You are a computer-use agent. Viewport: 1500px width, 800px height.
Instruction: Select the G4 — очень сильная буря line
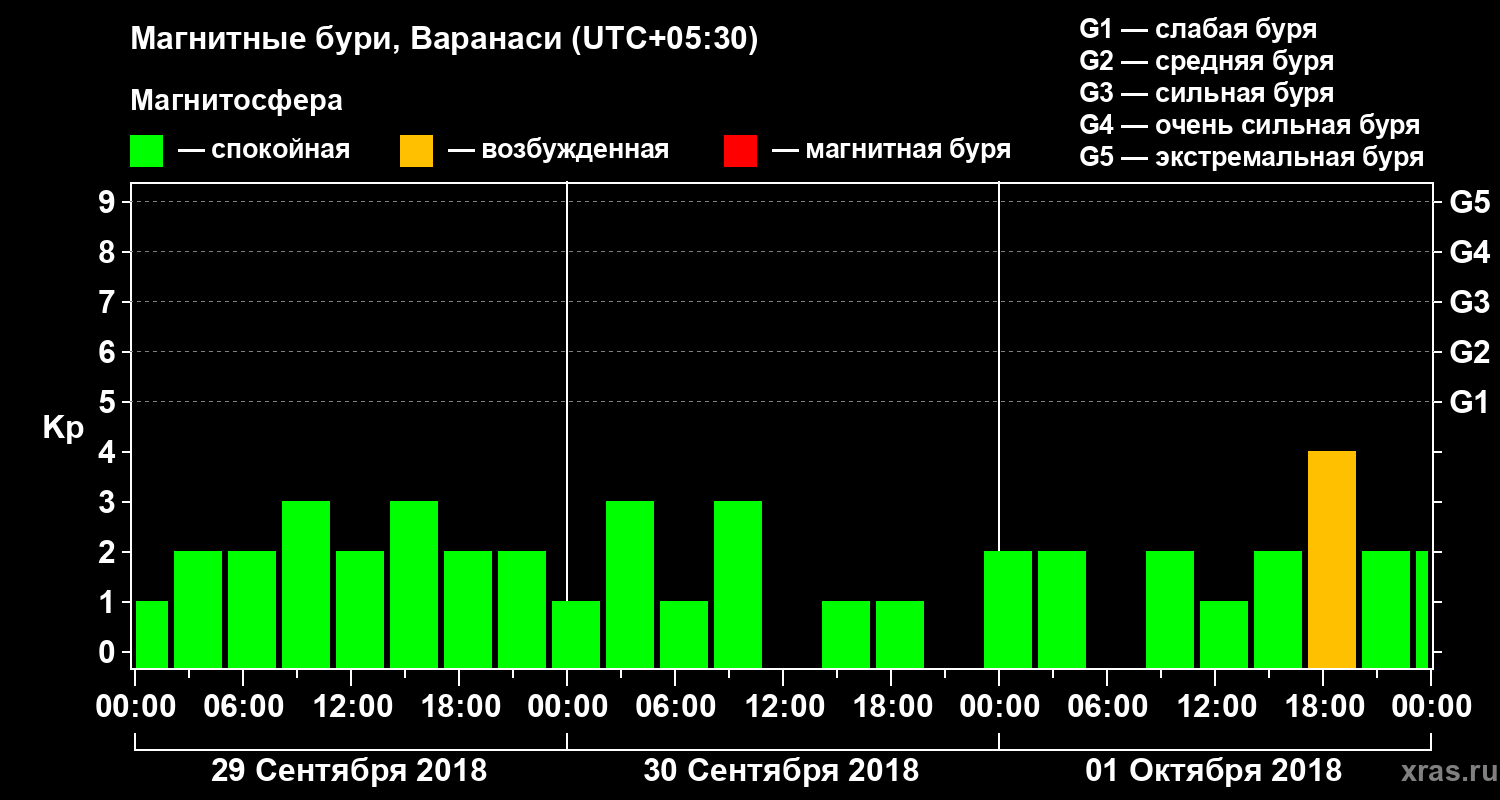point(1250,125)
